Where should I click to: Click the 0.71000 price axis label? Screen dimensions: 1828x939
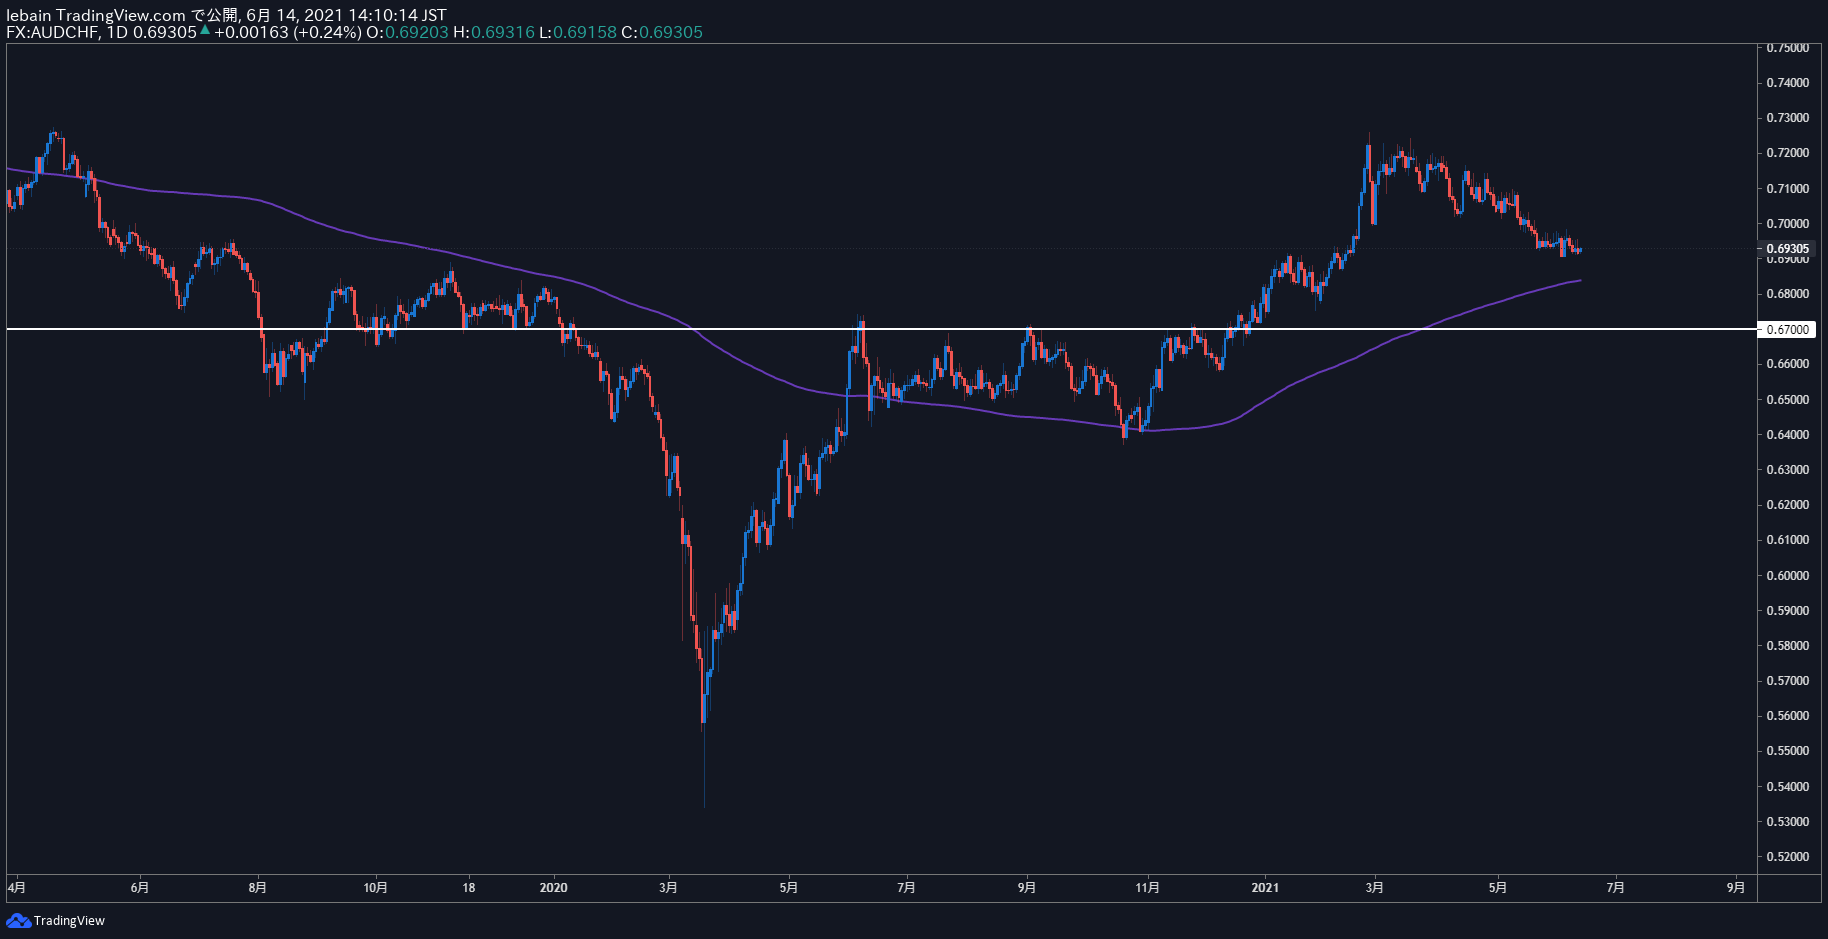coord(1787,189)
